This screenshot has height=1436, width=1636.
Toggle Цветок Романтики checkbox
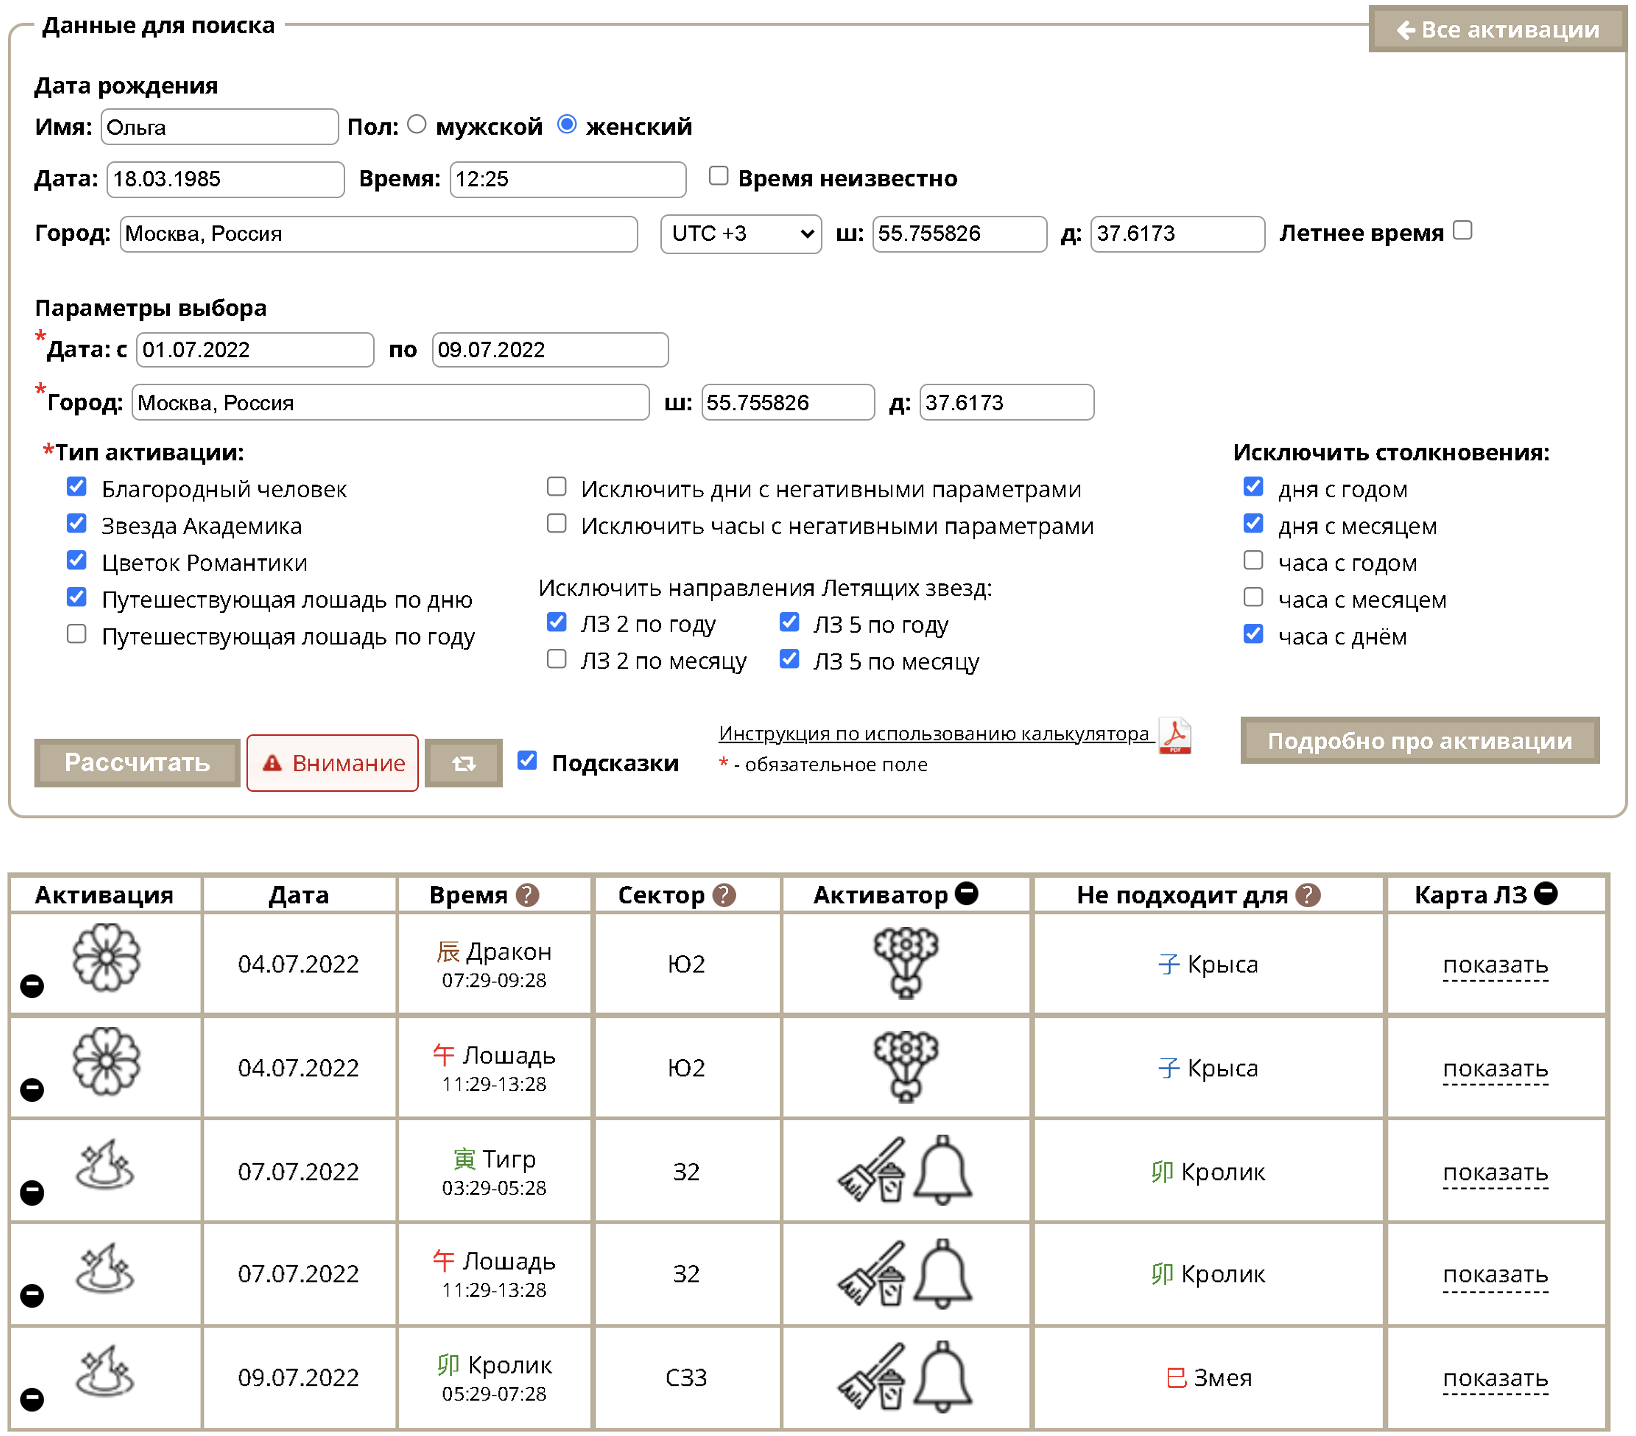[x=77, y=560]
